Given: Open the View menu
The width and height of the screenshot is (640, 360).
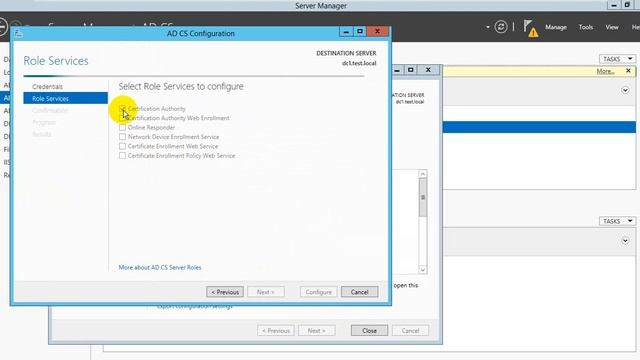Looking at the screenshot, I should [612, 27].
